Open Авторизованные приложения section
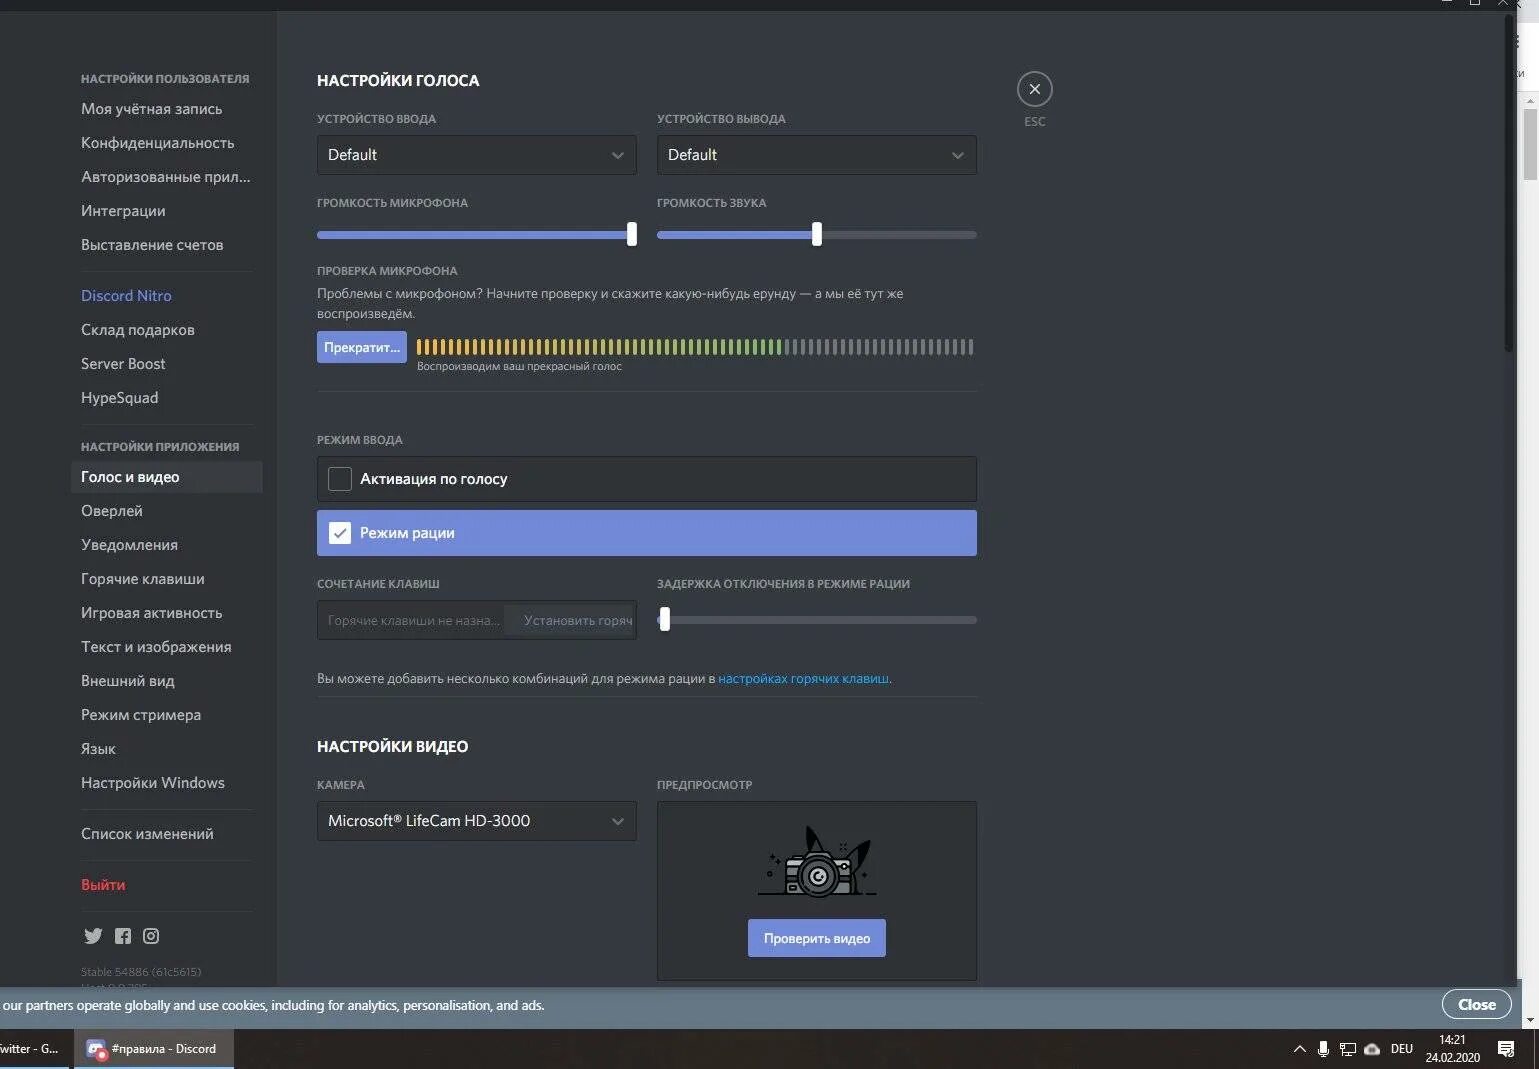The height and width of the screenshot is (1069, 1539). coord(166,177)
